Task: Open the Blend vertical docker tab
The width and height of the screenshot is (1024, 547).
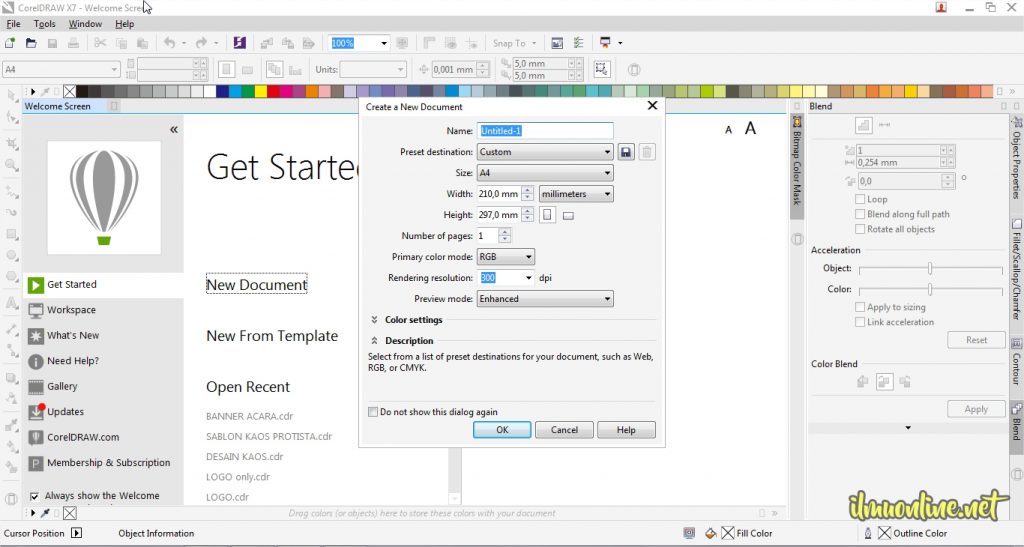Action: 1017,422
